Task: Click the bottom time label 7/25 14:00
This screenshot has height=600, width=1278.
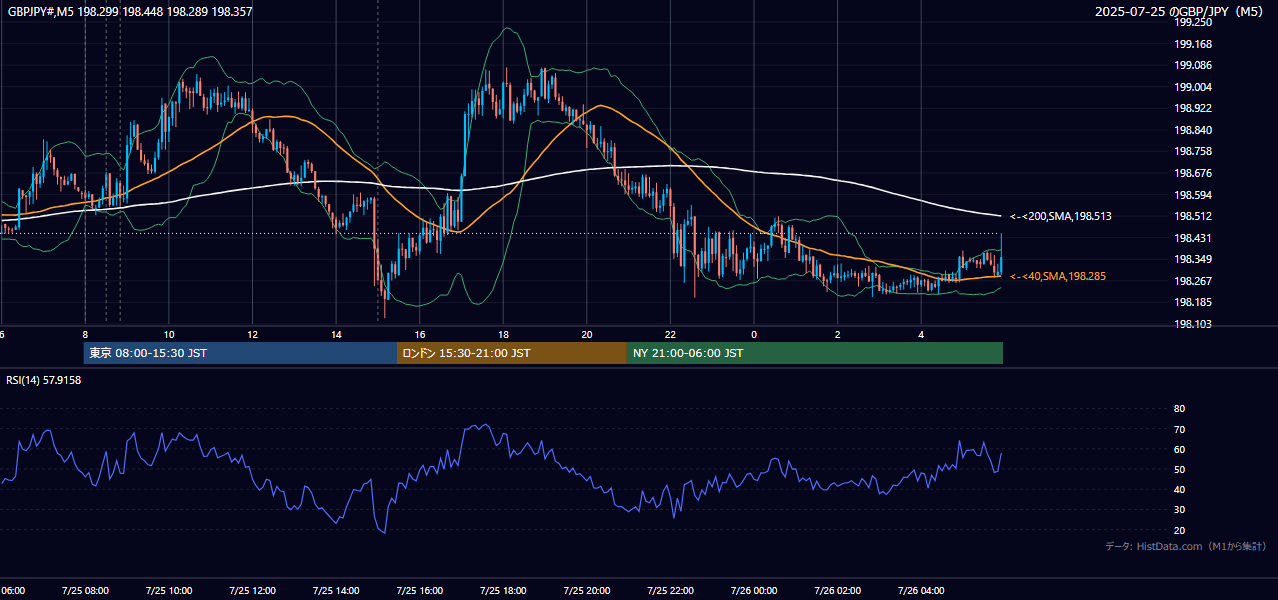Action: coord(336,591)
